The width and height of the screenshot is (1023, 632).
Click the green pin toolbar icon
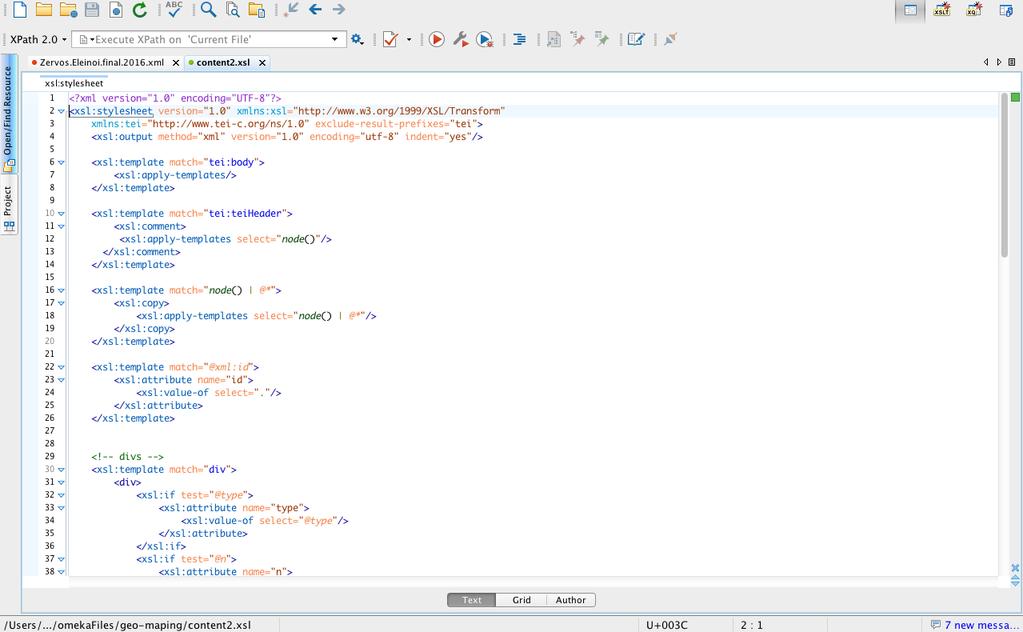pyautogui.click(x=602, y=39)
